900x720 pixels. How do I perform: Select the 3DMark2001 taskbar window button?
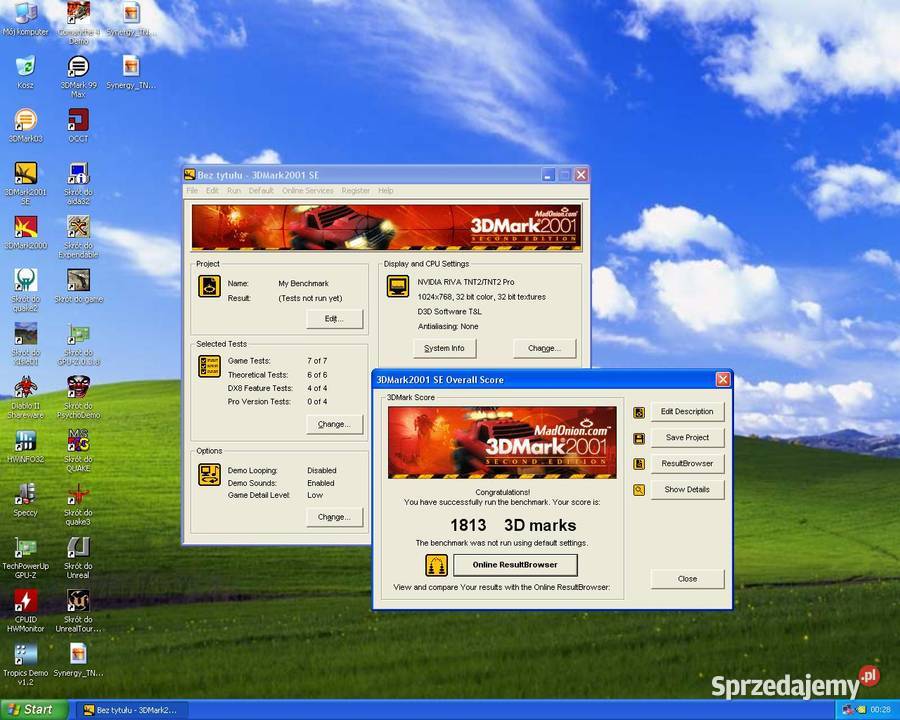[x=131, y=710]
